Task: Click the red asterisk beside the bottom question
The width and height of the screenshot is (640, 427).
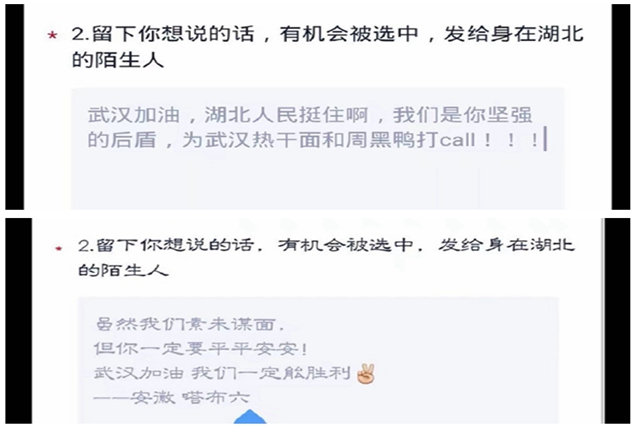Action: [59, 248]
